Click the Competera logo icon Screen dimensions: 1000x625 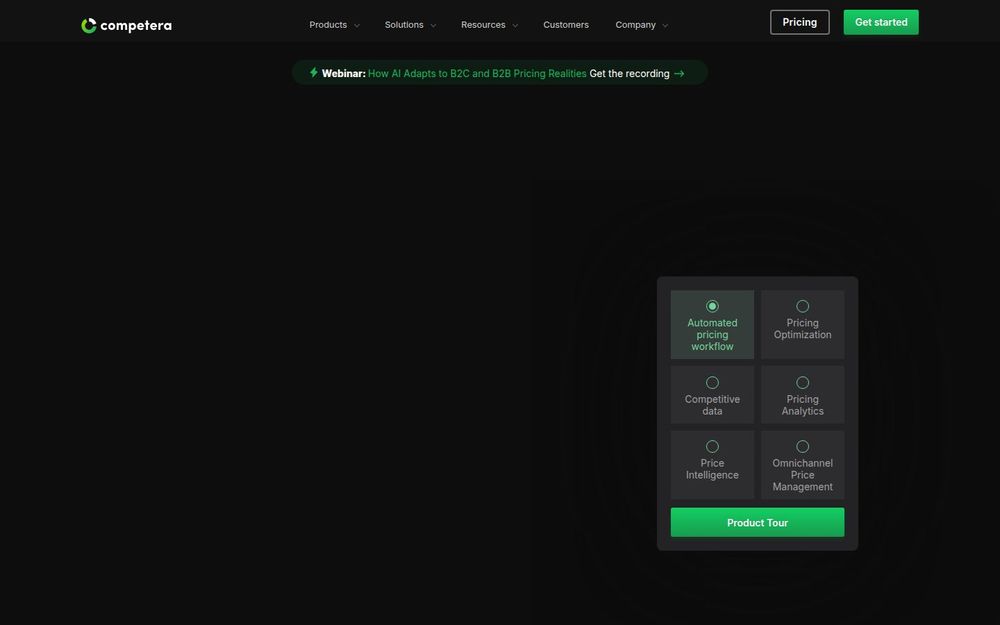89,26
